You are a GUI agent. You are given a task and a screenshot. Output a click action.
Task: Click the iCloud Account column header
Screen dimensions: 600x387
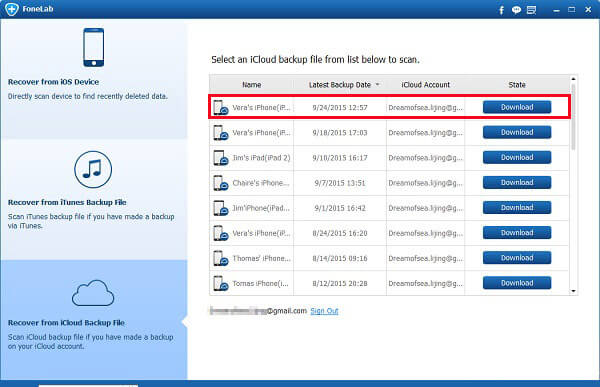[x=426, y=85]
